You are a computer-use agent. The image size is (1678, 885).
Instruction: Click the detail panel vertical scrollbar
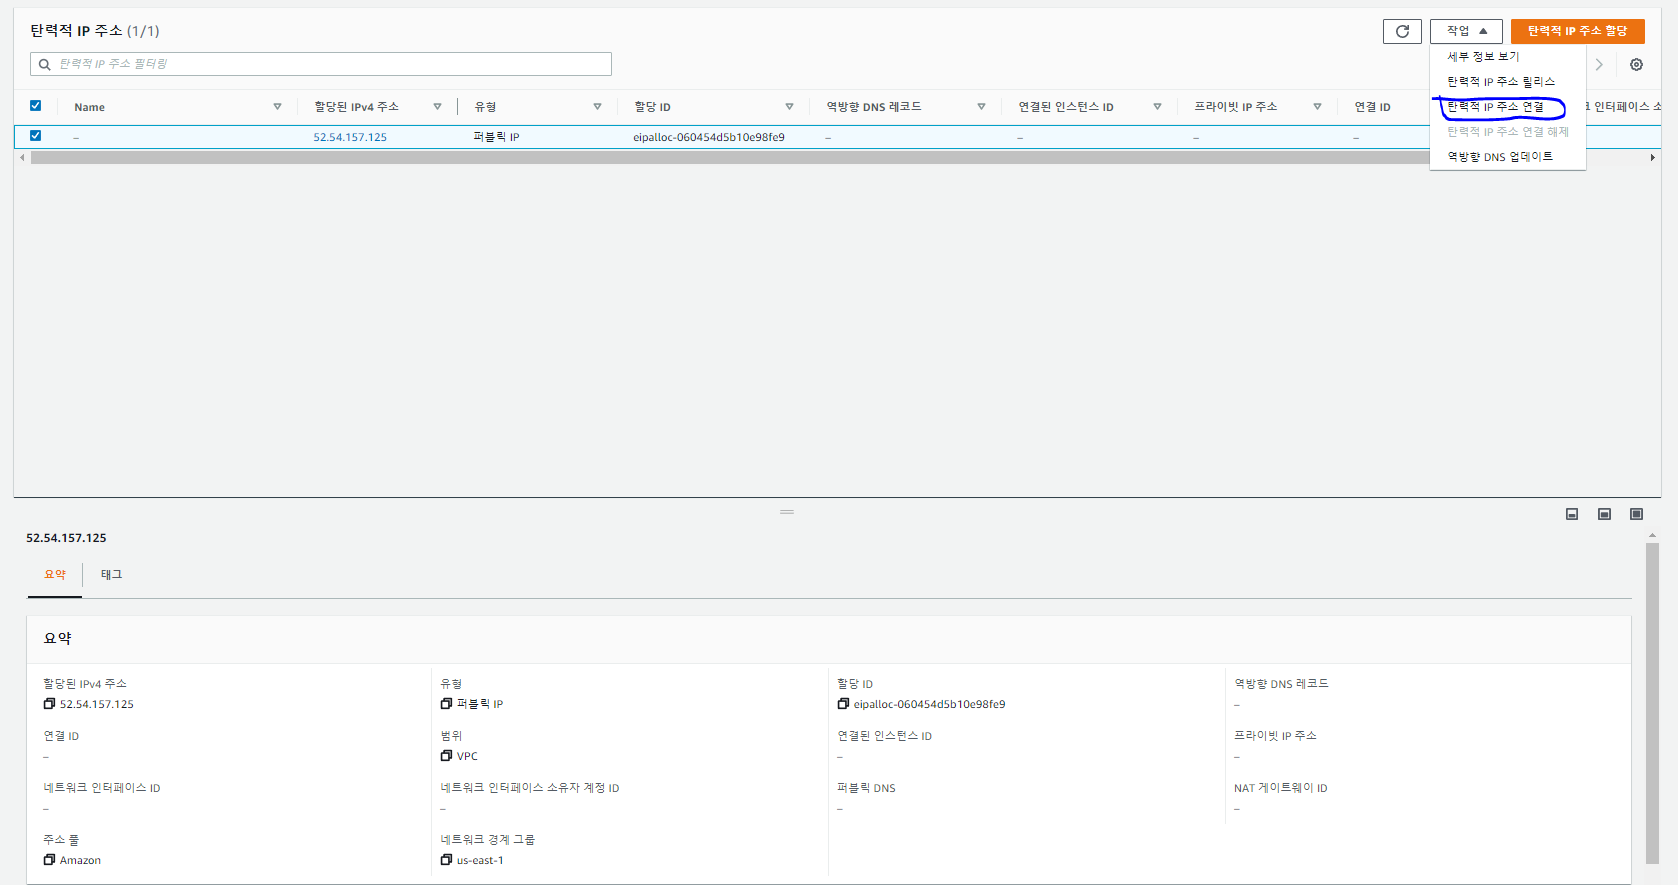point(1652,703)
